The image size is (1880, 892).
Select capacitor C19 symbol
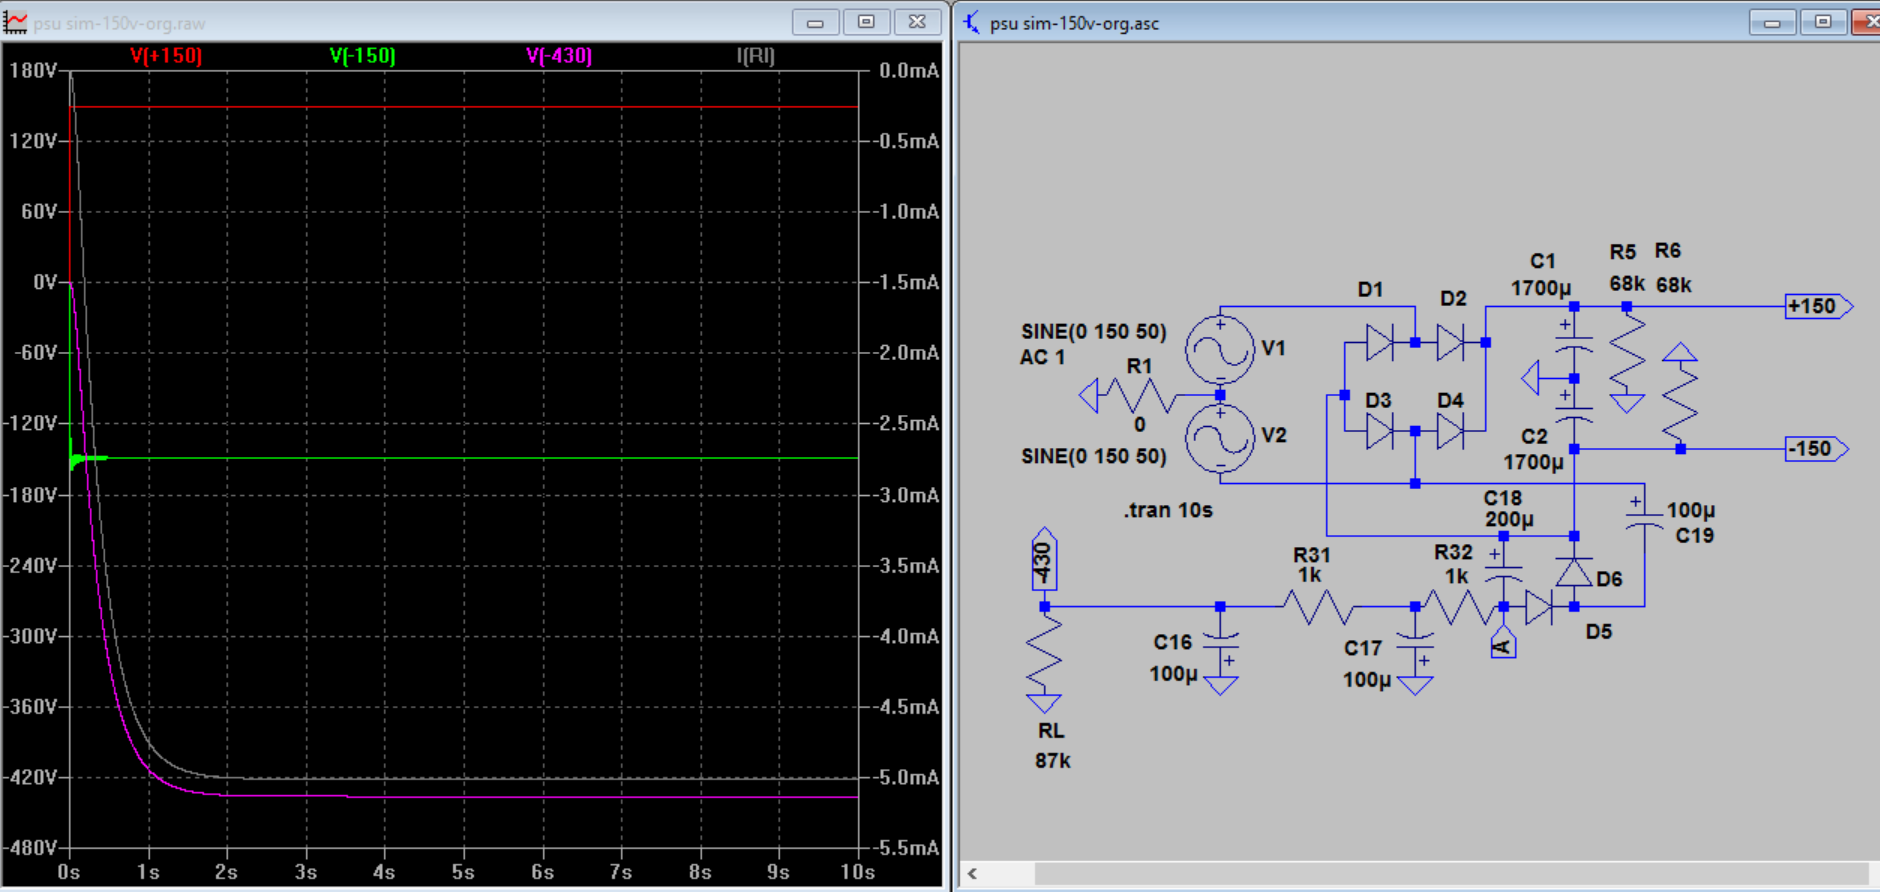tap(1645, 519)
